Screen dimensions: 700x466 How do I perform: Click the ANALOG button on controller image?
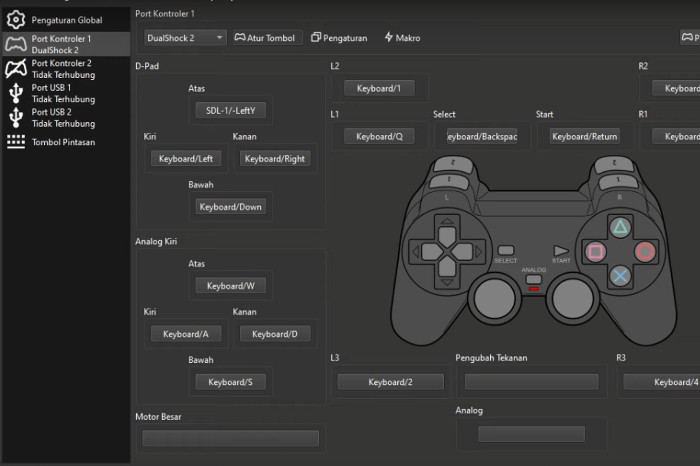pyautogui.click(x=534, y=279)
